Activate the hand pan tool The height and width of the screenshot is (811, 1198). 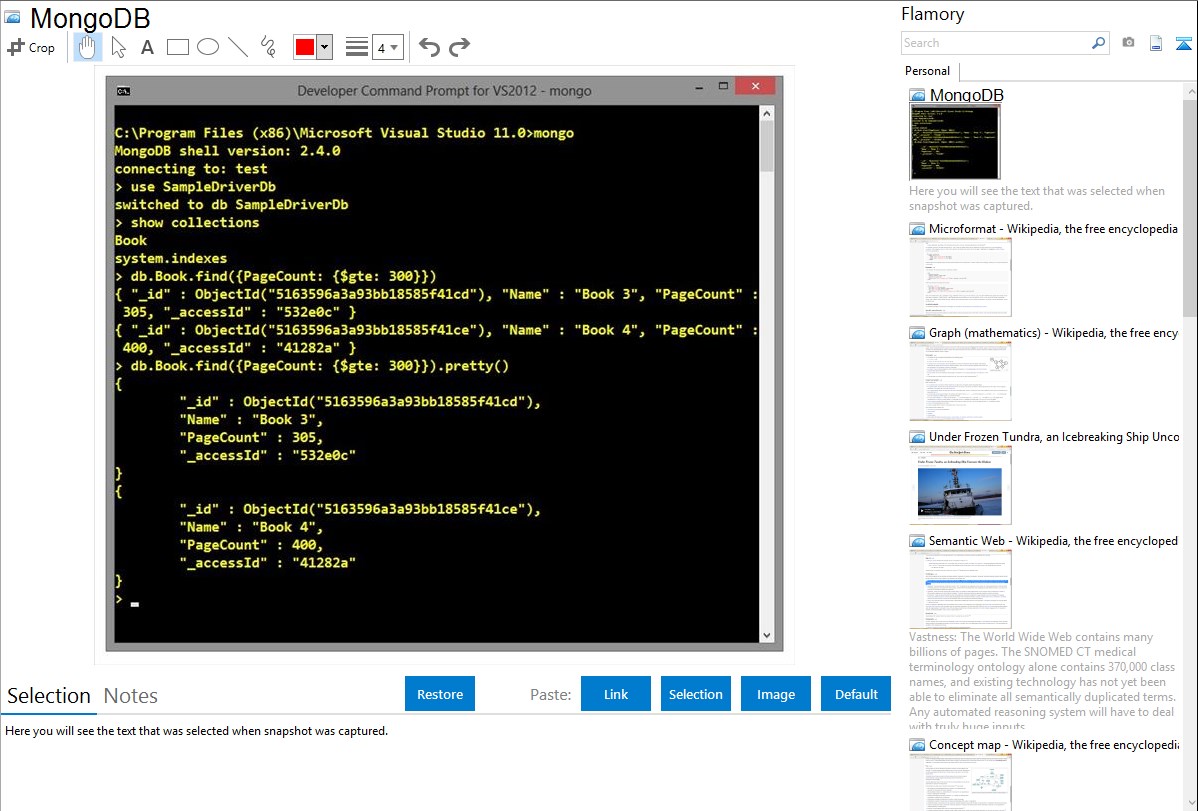click(x=88, y=47)
